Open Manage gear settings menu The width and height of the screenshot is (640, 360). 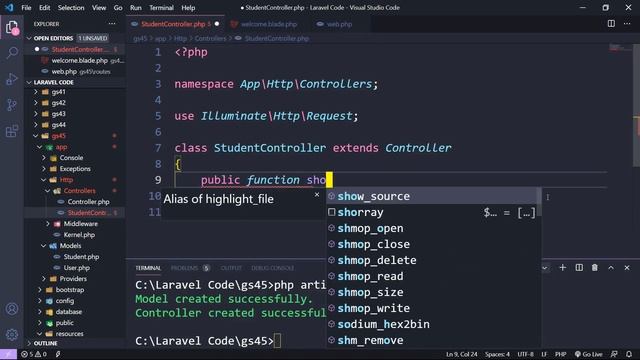pyautogui.click(x=12, y=334)
